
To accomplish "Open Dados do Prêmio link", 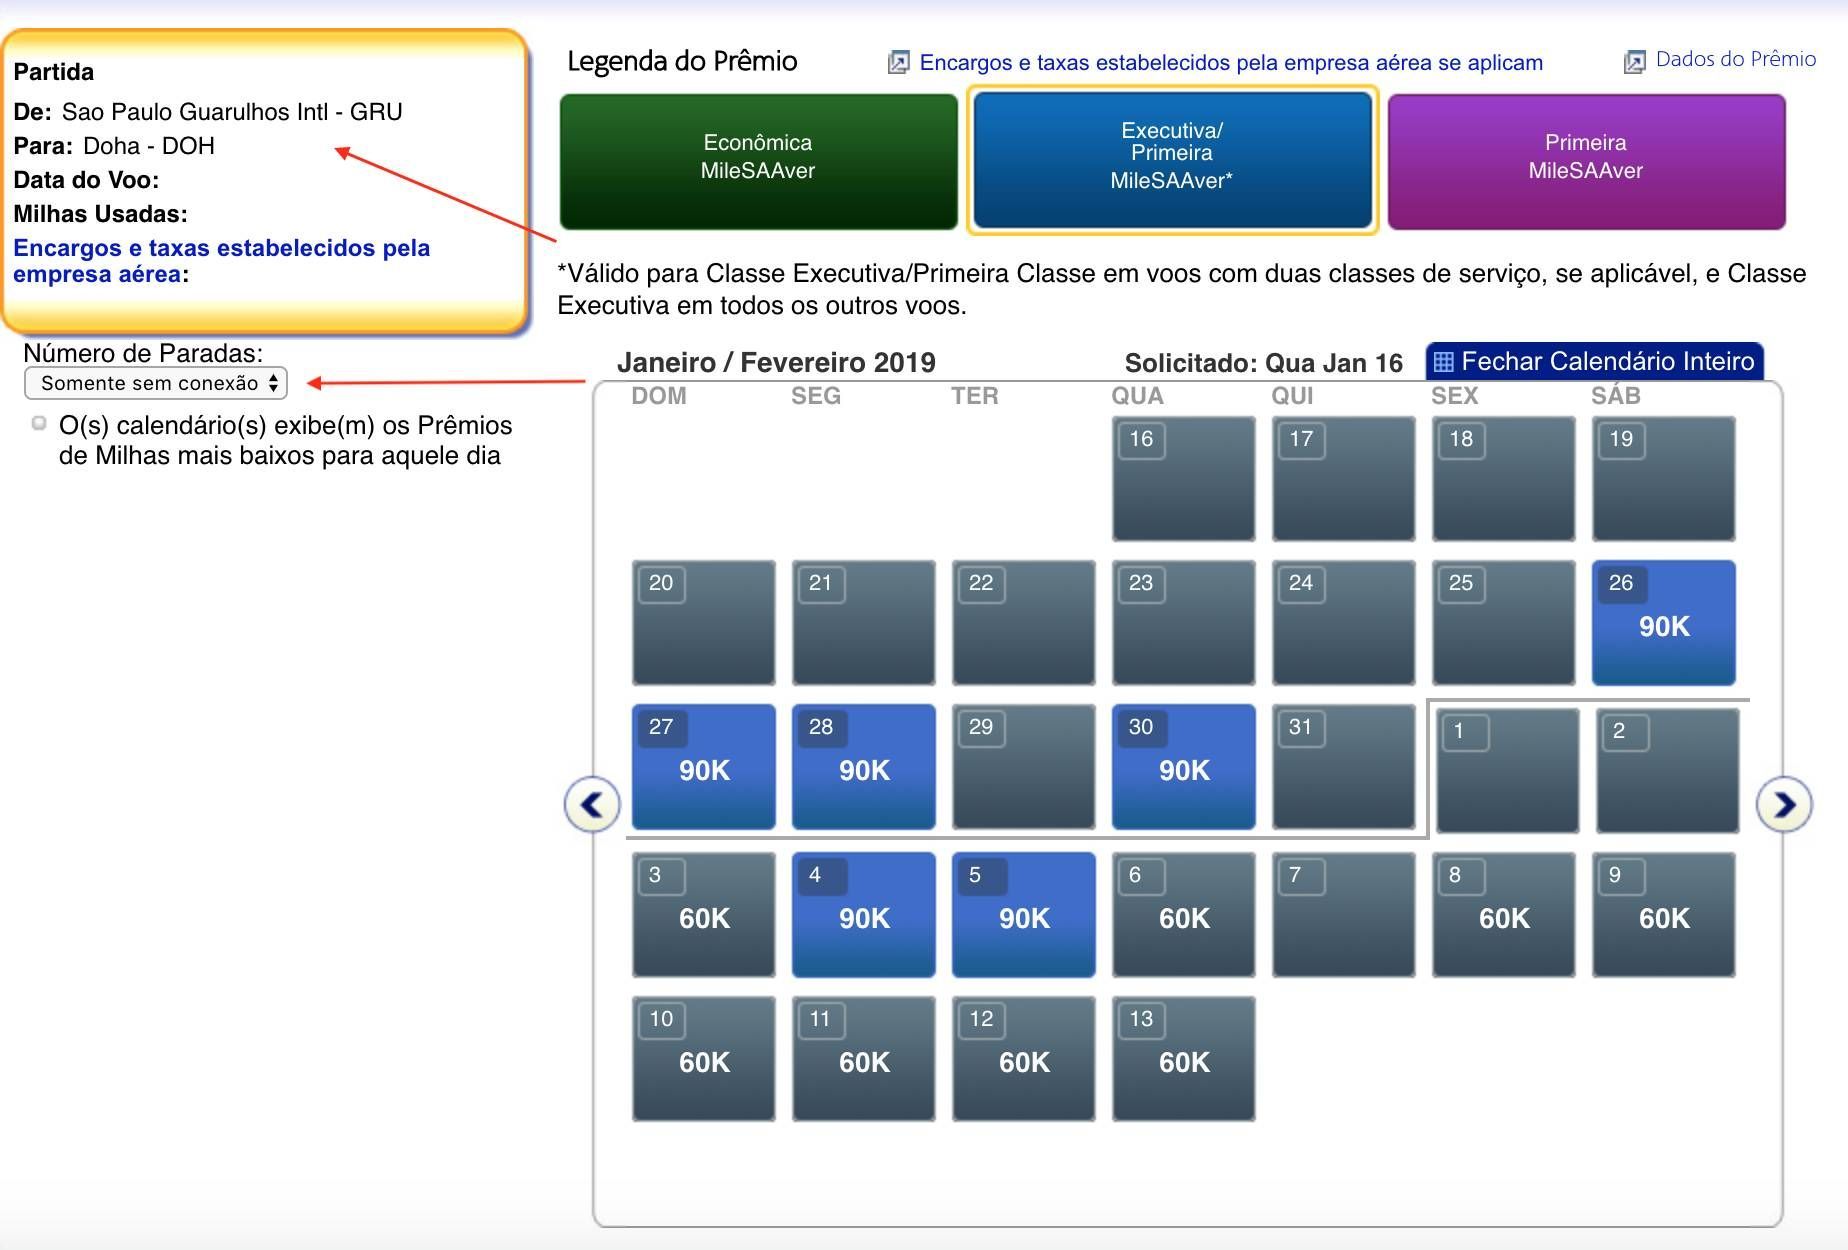I will tap(1736, 59).
